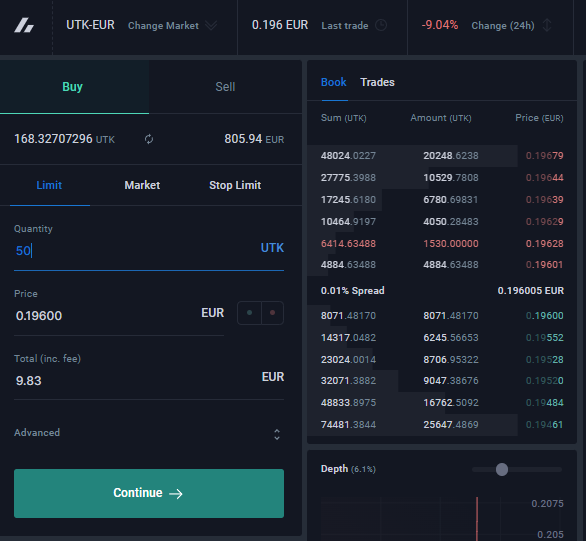Set price to best ask red dot
This screenshot has width=586, height=541.
(272, 313)
